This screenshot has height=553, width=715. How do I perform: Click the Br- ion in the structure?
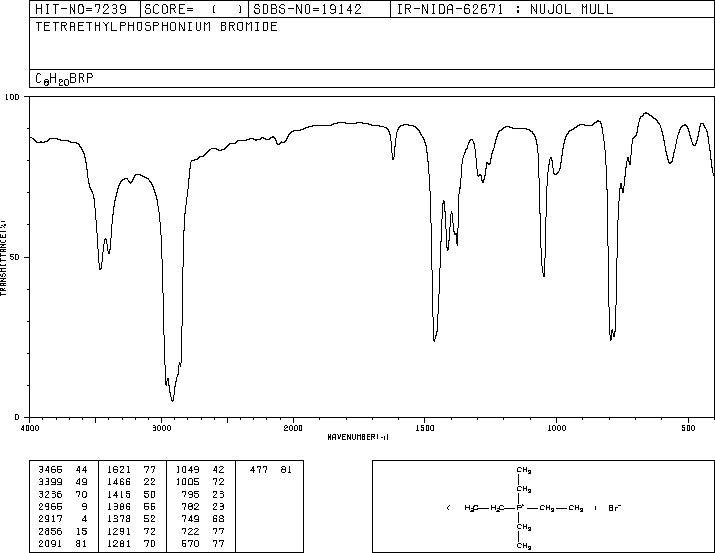pos(615,508)
